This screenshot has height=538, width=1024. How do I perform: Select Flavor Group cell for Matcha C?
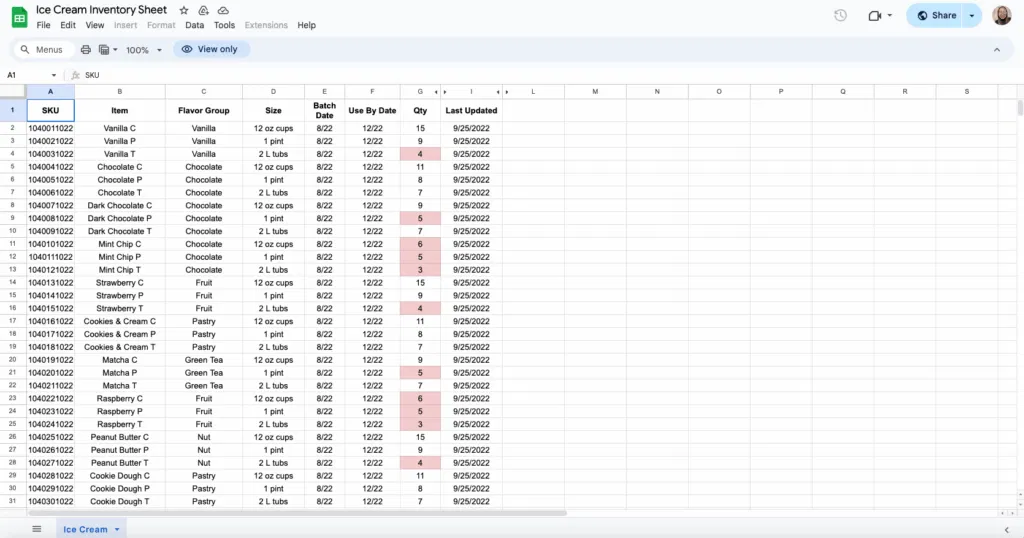tap(204, 360)
